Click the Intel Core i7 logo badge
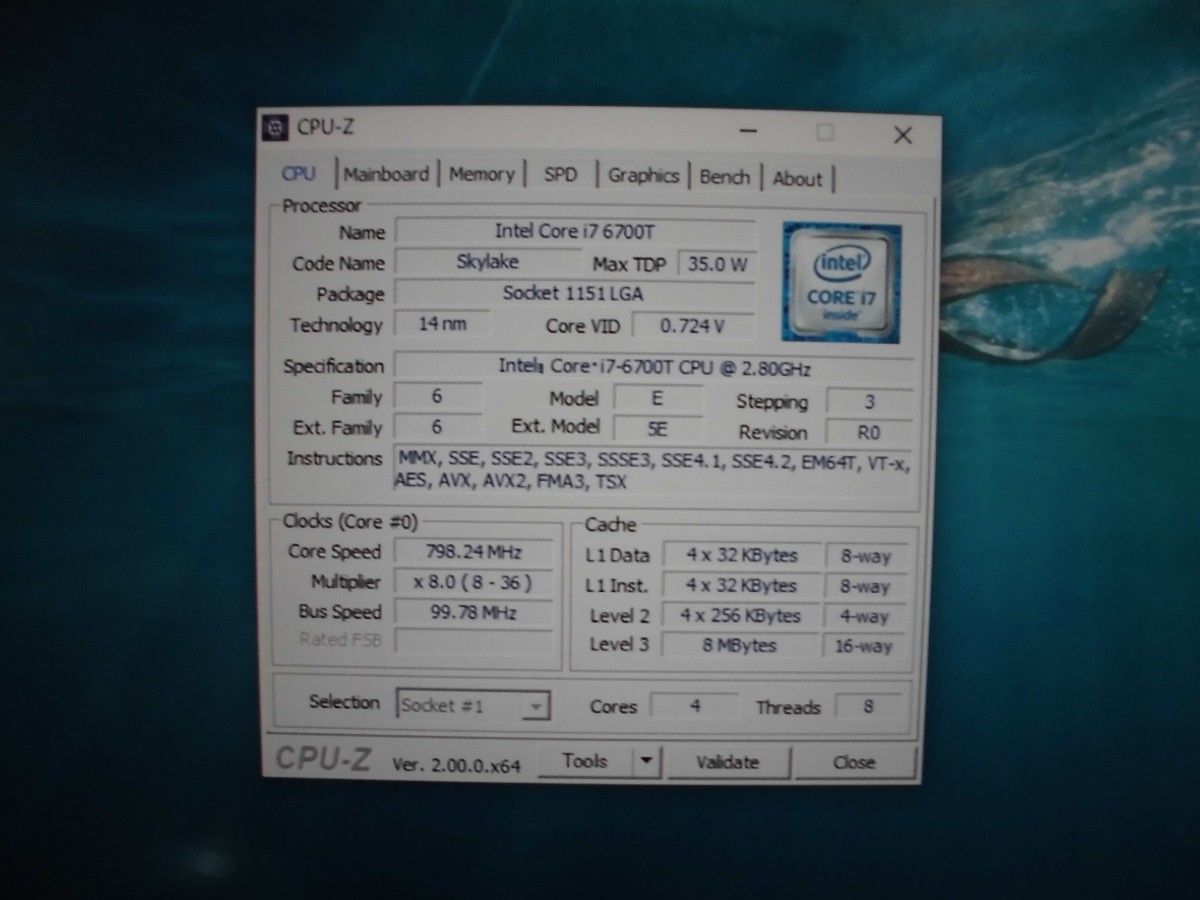Viewport: 1200px width, 900px height. pyautogui.click(x=841, y=281)
